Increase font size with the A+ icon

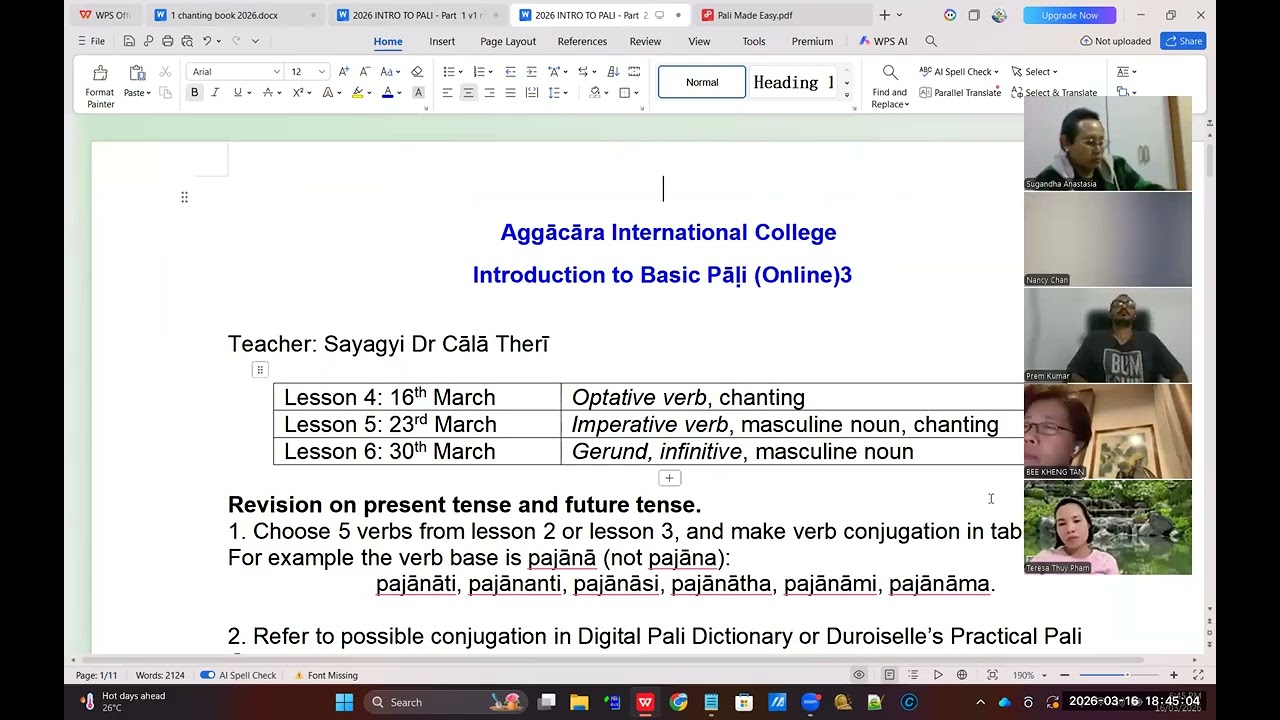point(344,72)
